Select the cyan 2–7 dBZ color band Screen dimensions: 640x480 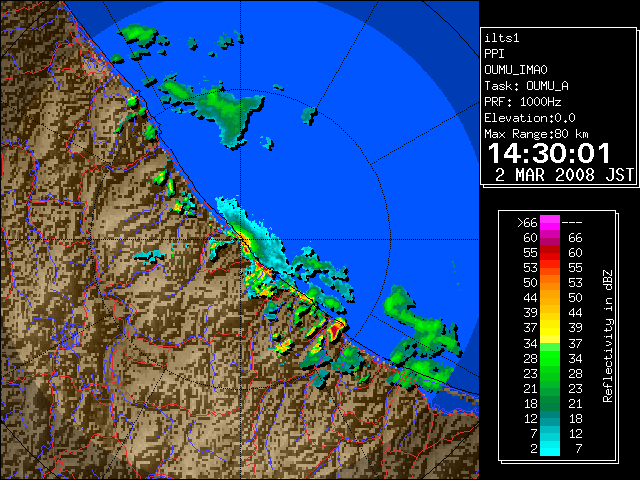(550, 449)
